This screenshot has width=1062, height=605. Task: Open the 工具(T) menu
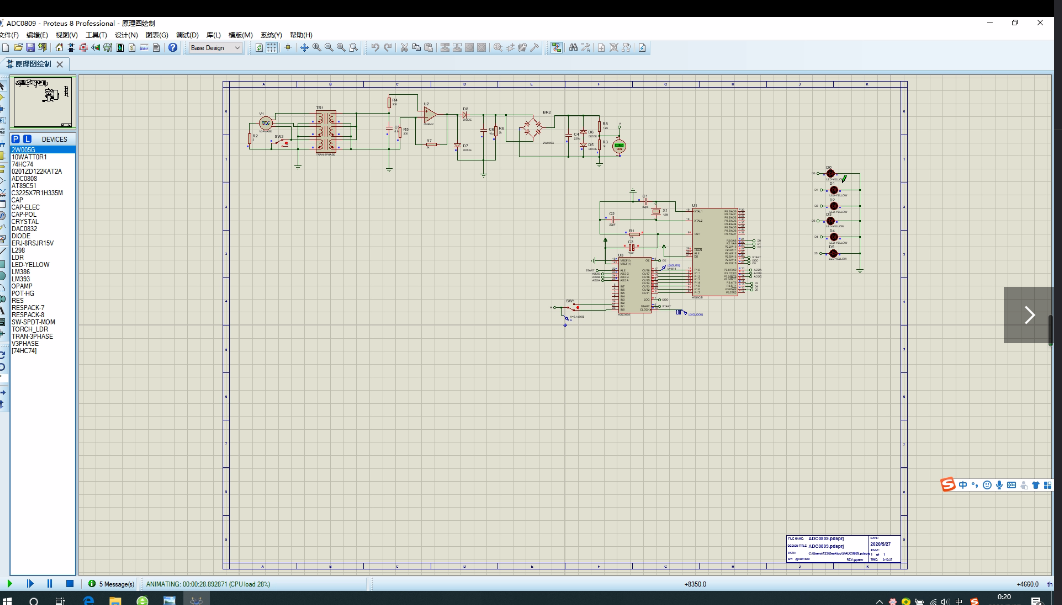tap(96, 35)
